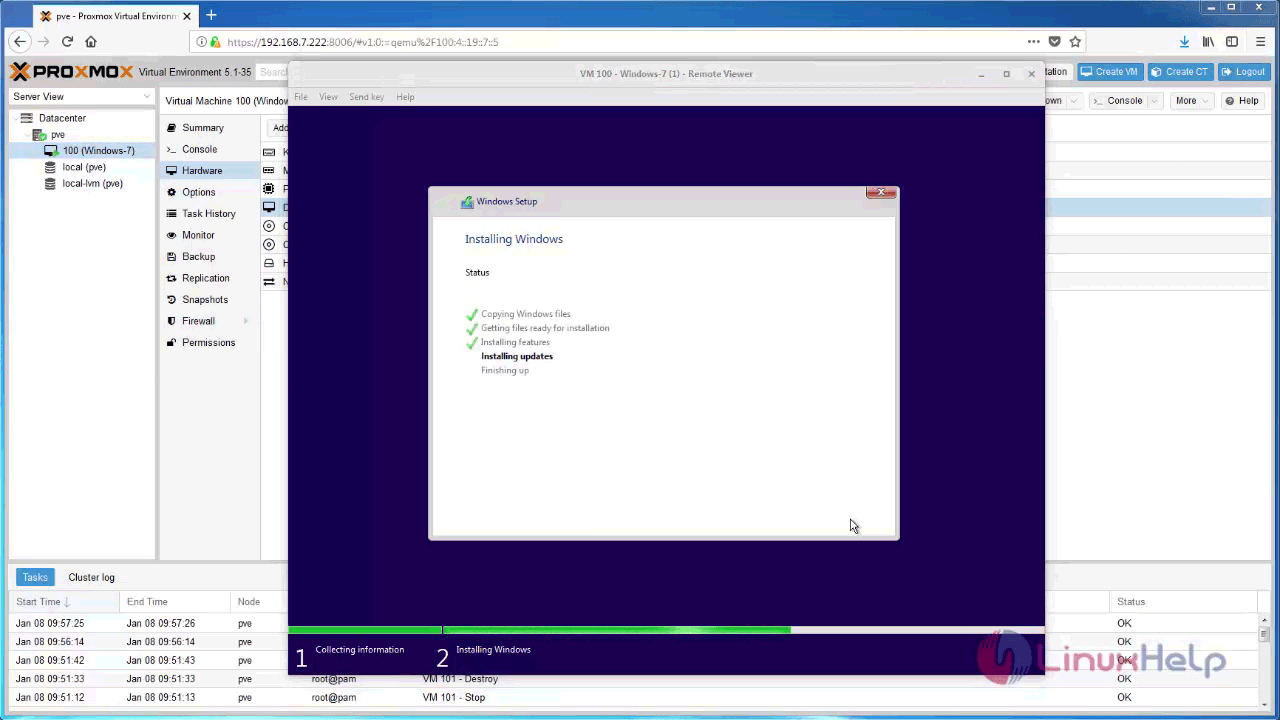Open the Firefox library icon
Image resolution: width=1280 pixels, height=720 pixels.
(1208, 42)
